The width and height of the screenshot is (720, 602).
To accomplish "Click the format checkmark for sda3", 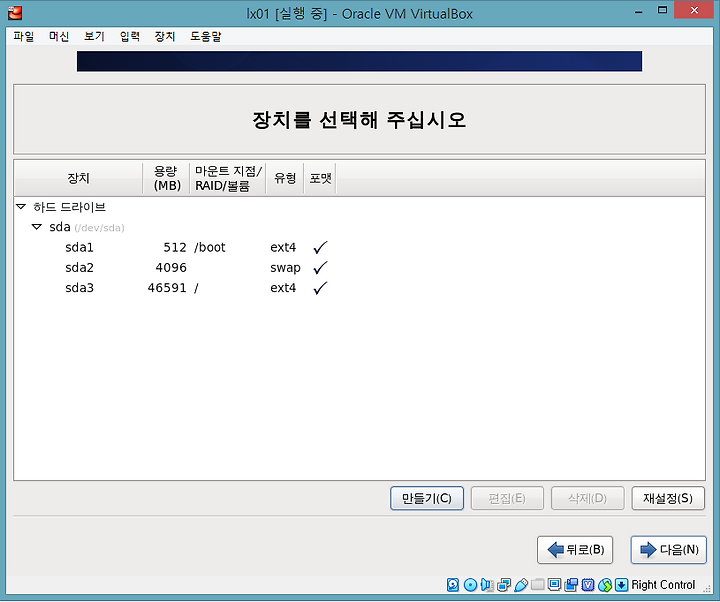I will 320,288.
